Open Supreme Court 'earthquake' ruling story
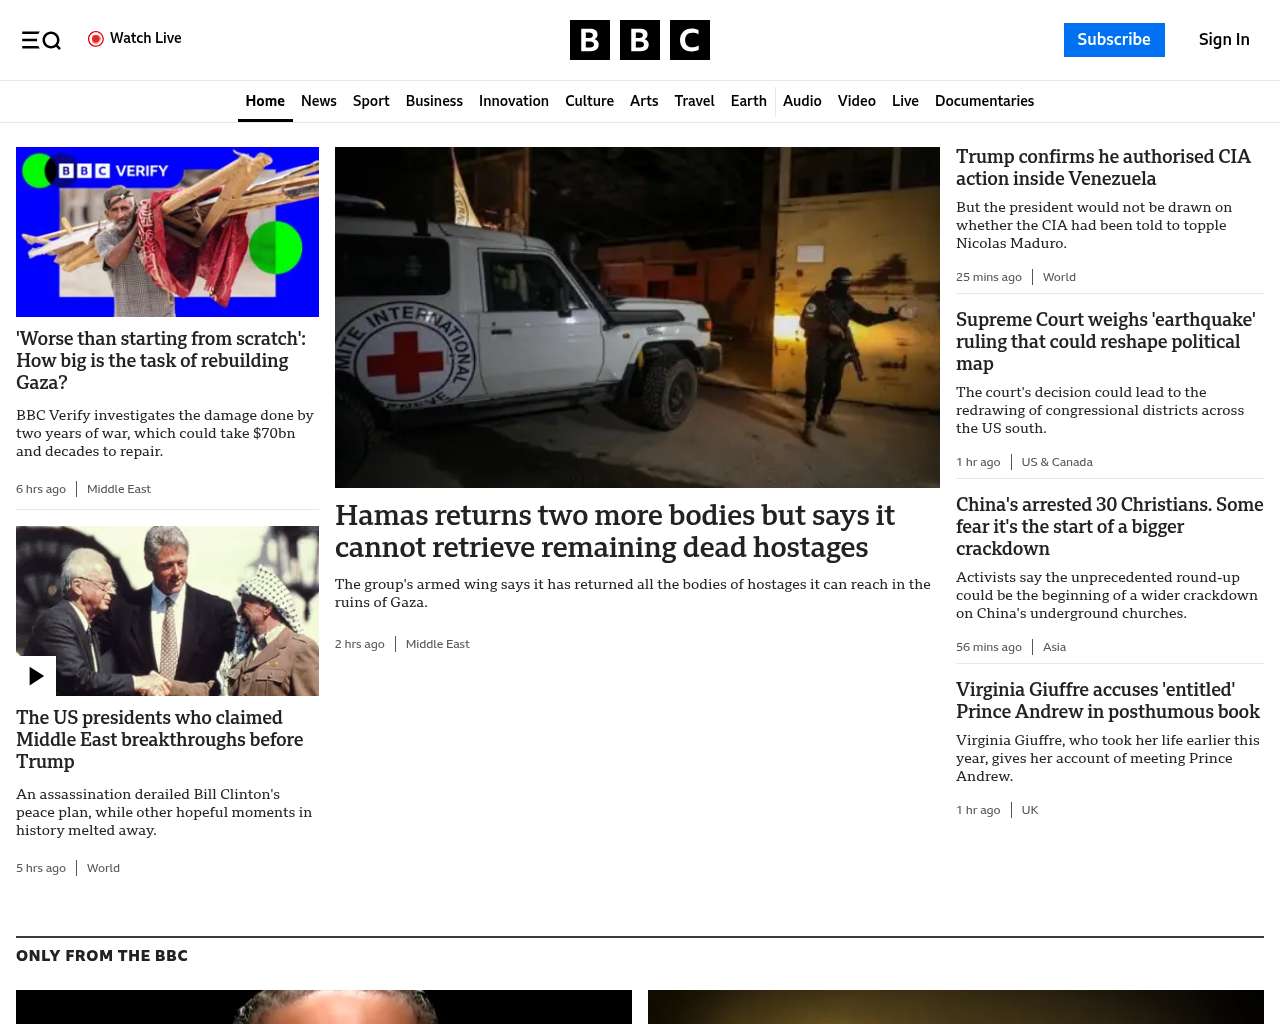The image size is (1280, 1024). click(1105, 341)
